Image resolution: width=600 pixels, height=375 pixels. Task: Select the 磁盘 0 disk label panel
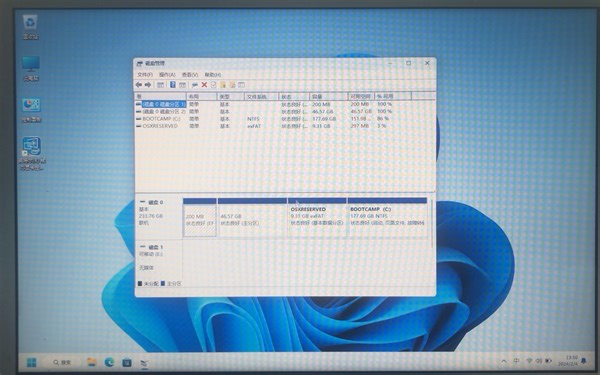pos(159,217)
